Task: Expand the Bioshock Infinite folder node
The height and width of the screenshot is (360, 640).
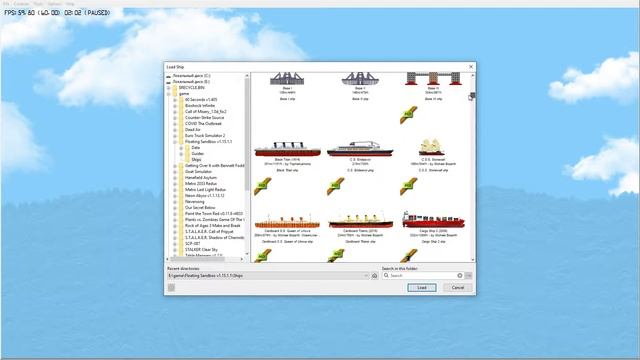Action: click(x=175, y=106)
